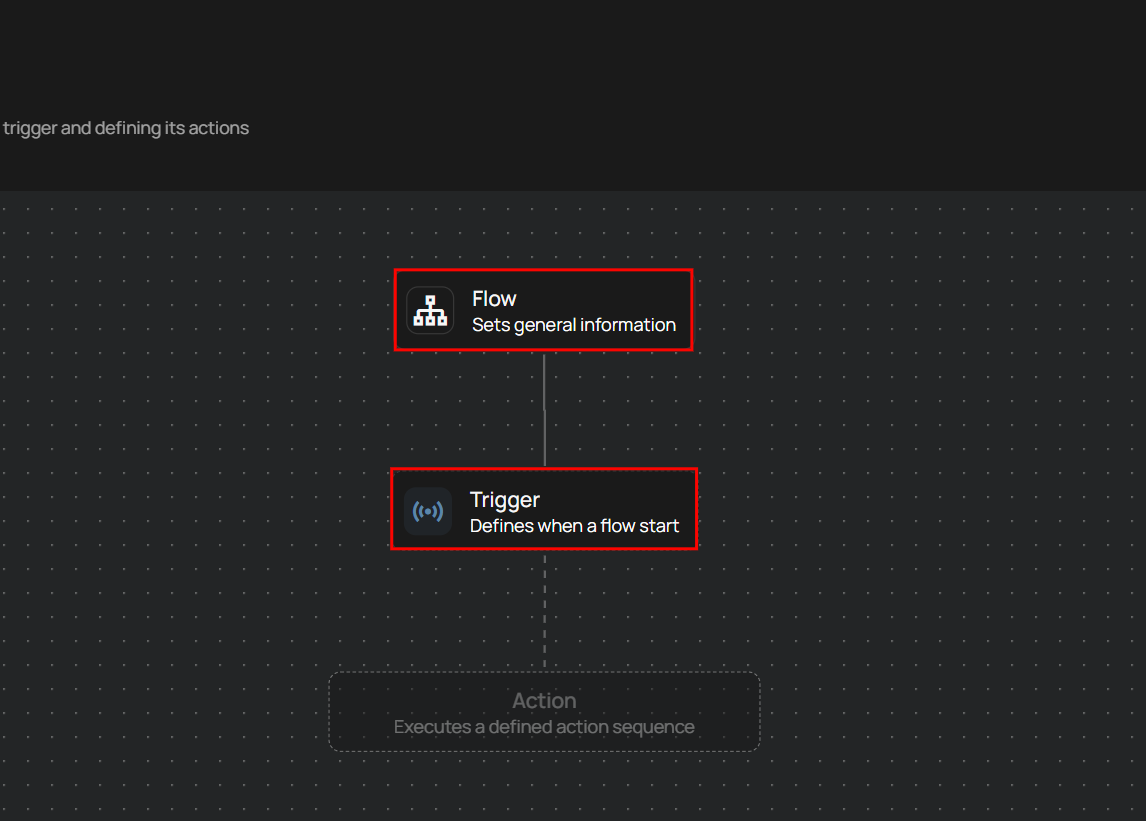Select the Flow node card
This screenshot has height=821, width=1146.
tap(543, 310)
